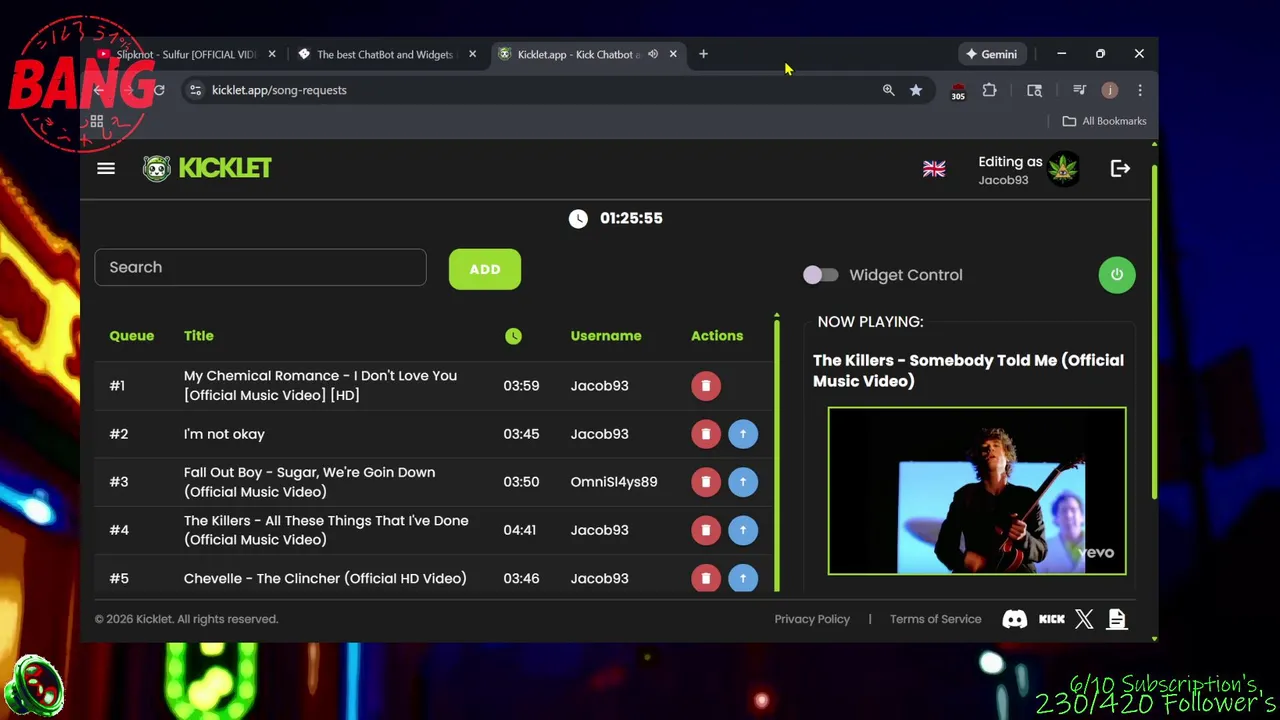Move I'm not okay up in queue
The height and width of the screenshot is (720, 1280).
click(x=743, y=434)
